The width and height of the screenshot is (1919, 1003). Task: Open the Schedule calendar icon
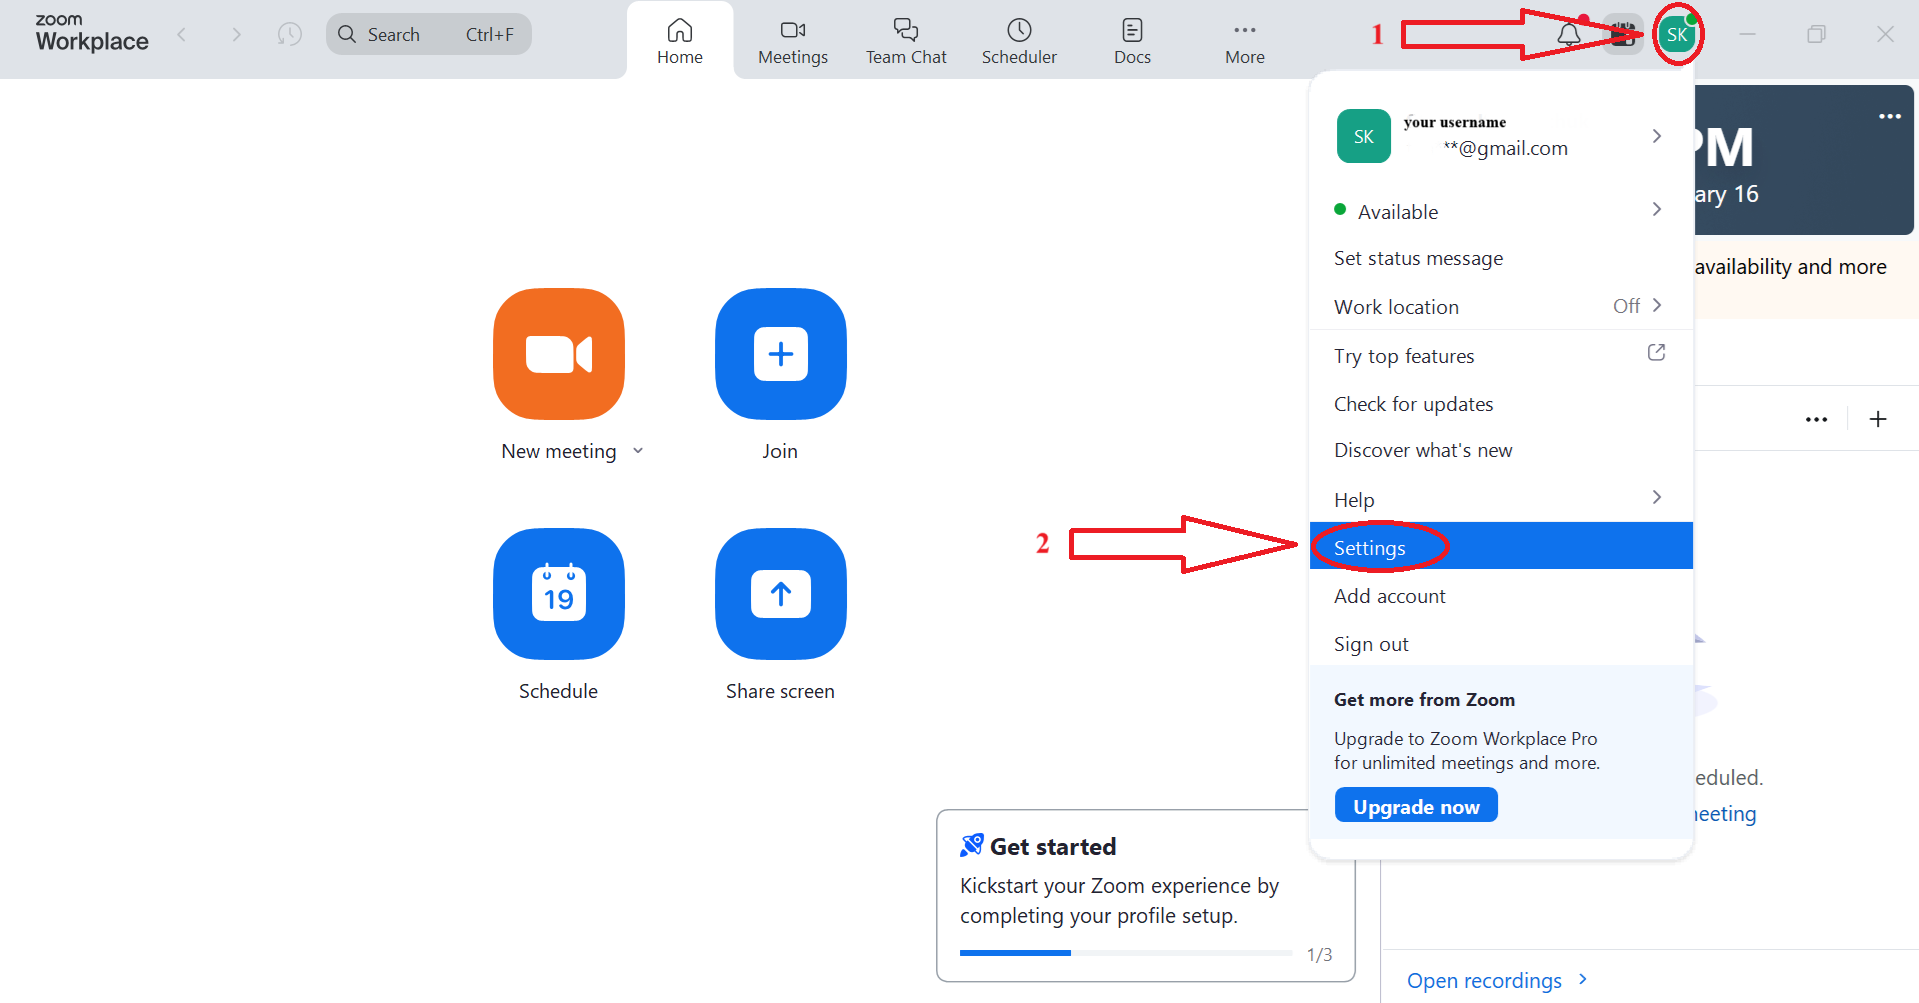(x=558, y=594)
